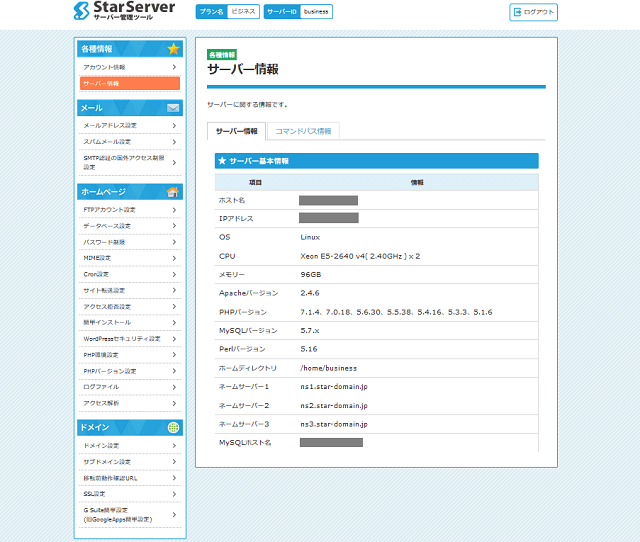The image size is (640, 542).
Task: Click the Apache version 2.4.6 value
Action: coord(310,293)
